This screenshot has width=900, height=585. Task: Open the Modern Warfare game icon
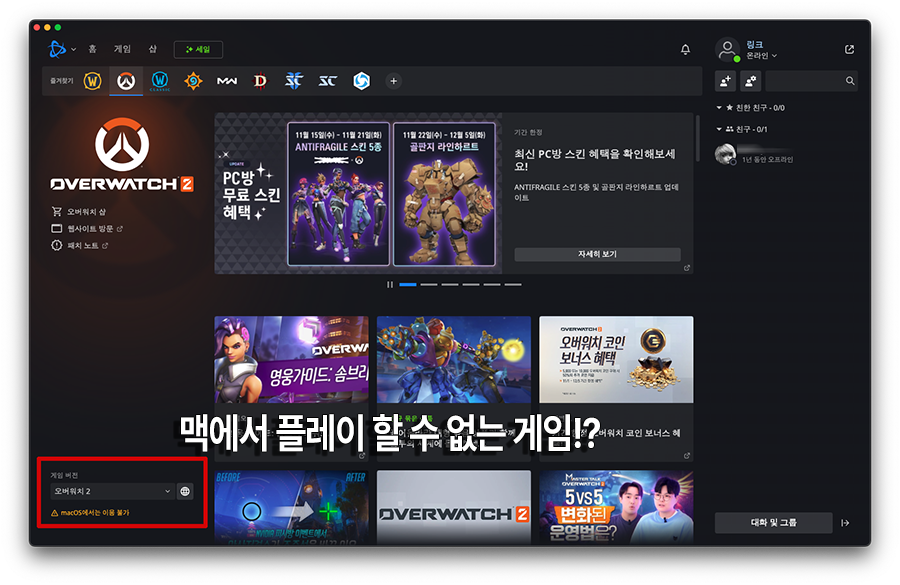coord(227,81)
